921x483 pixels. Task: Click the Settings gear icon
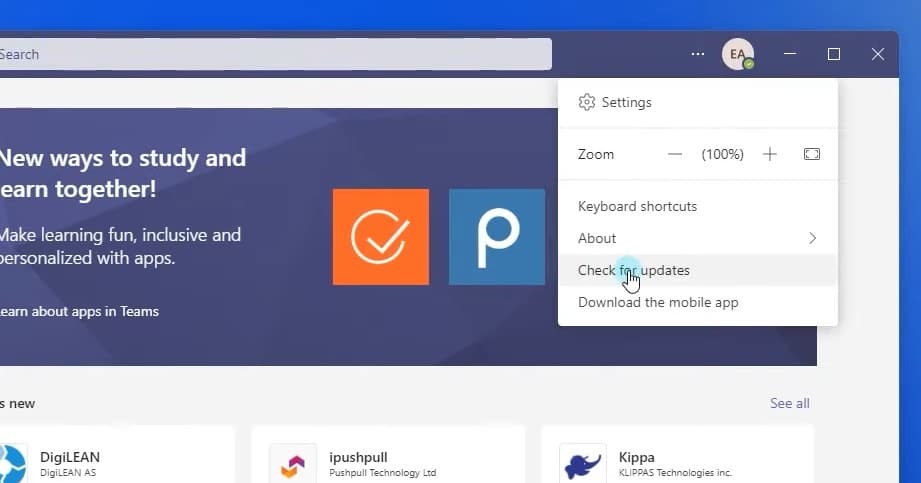click(x=586, y=102)
